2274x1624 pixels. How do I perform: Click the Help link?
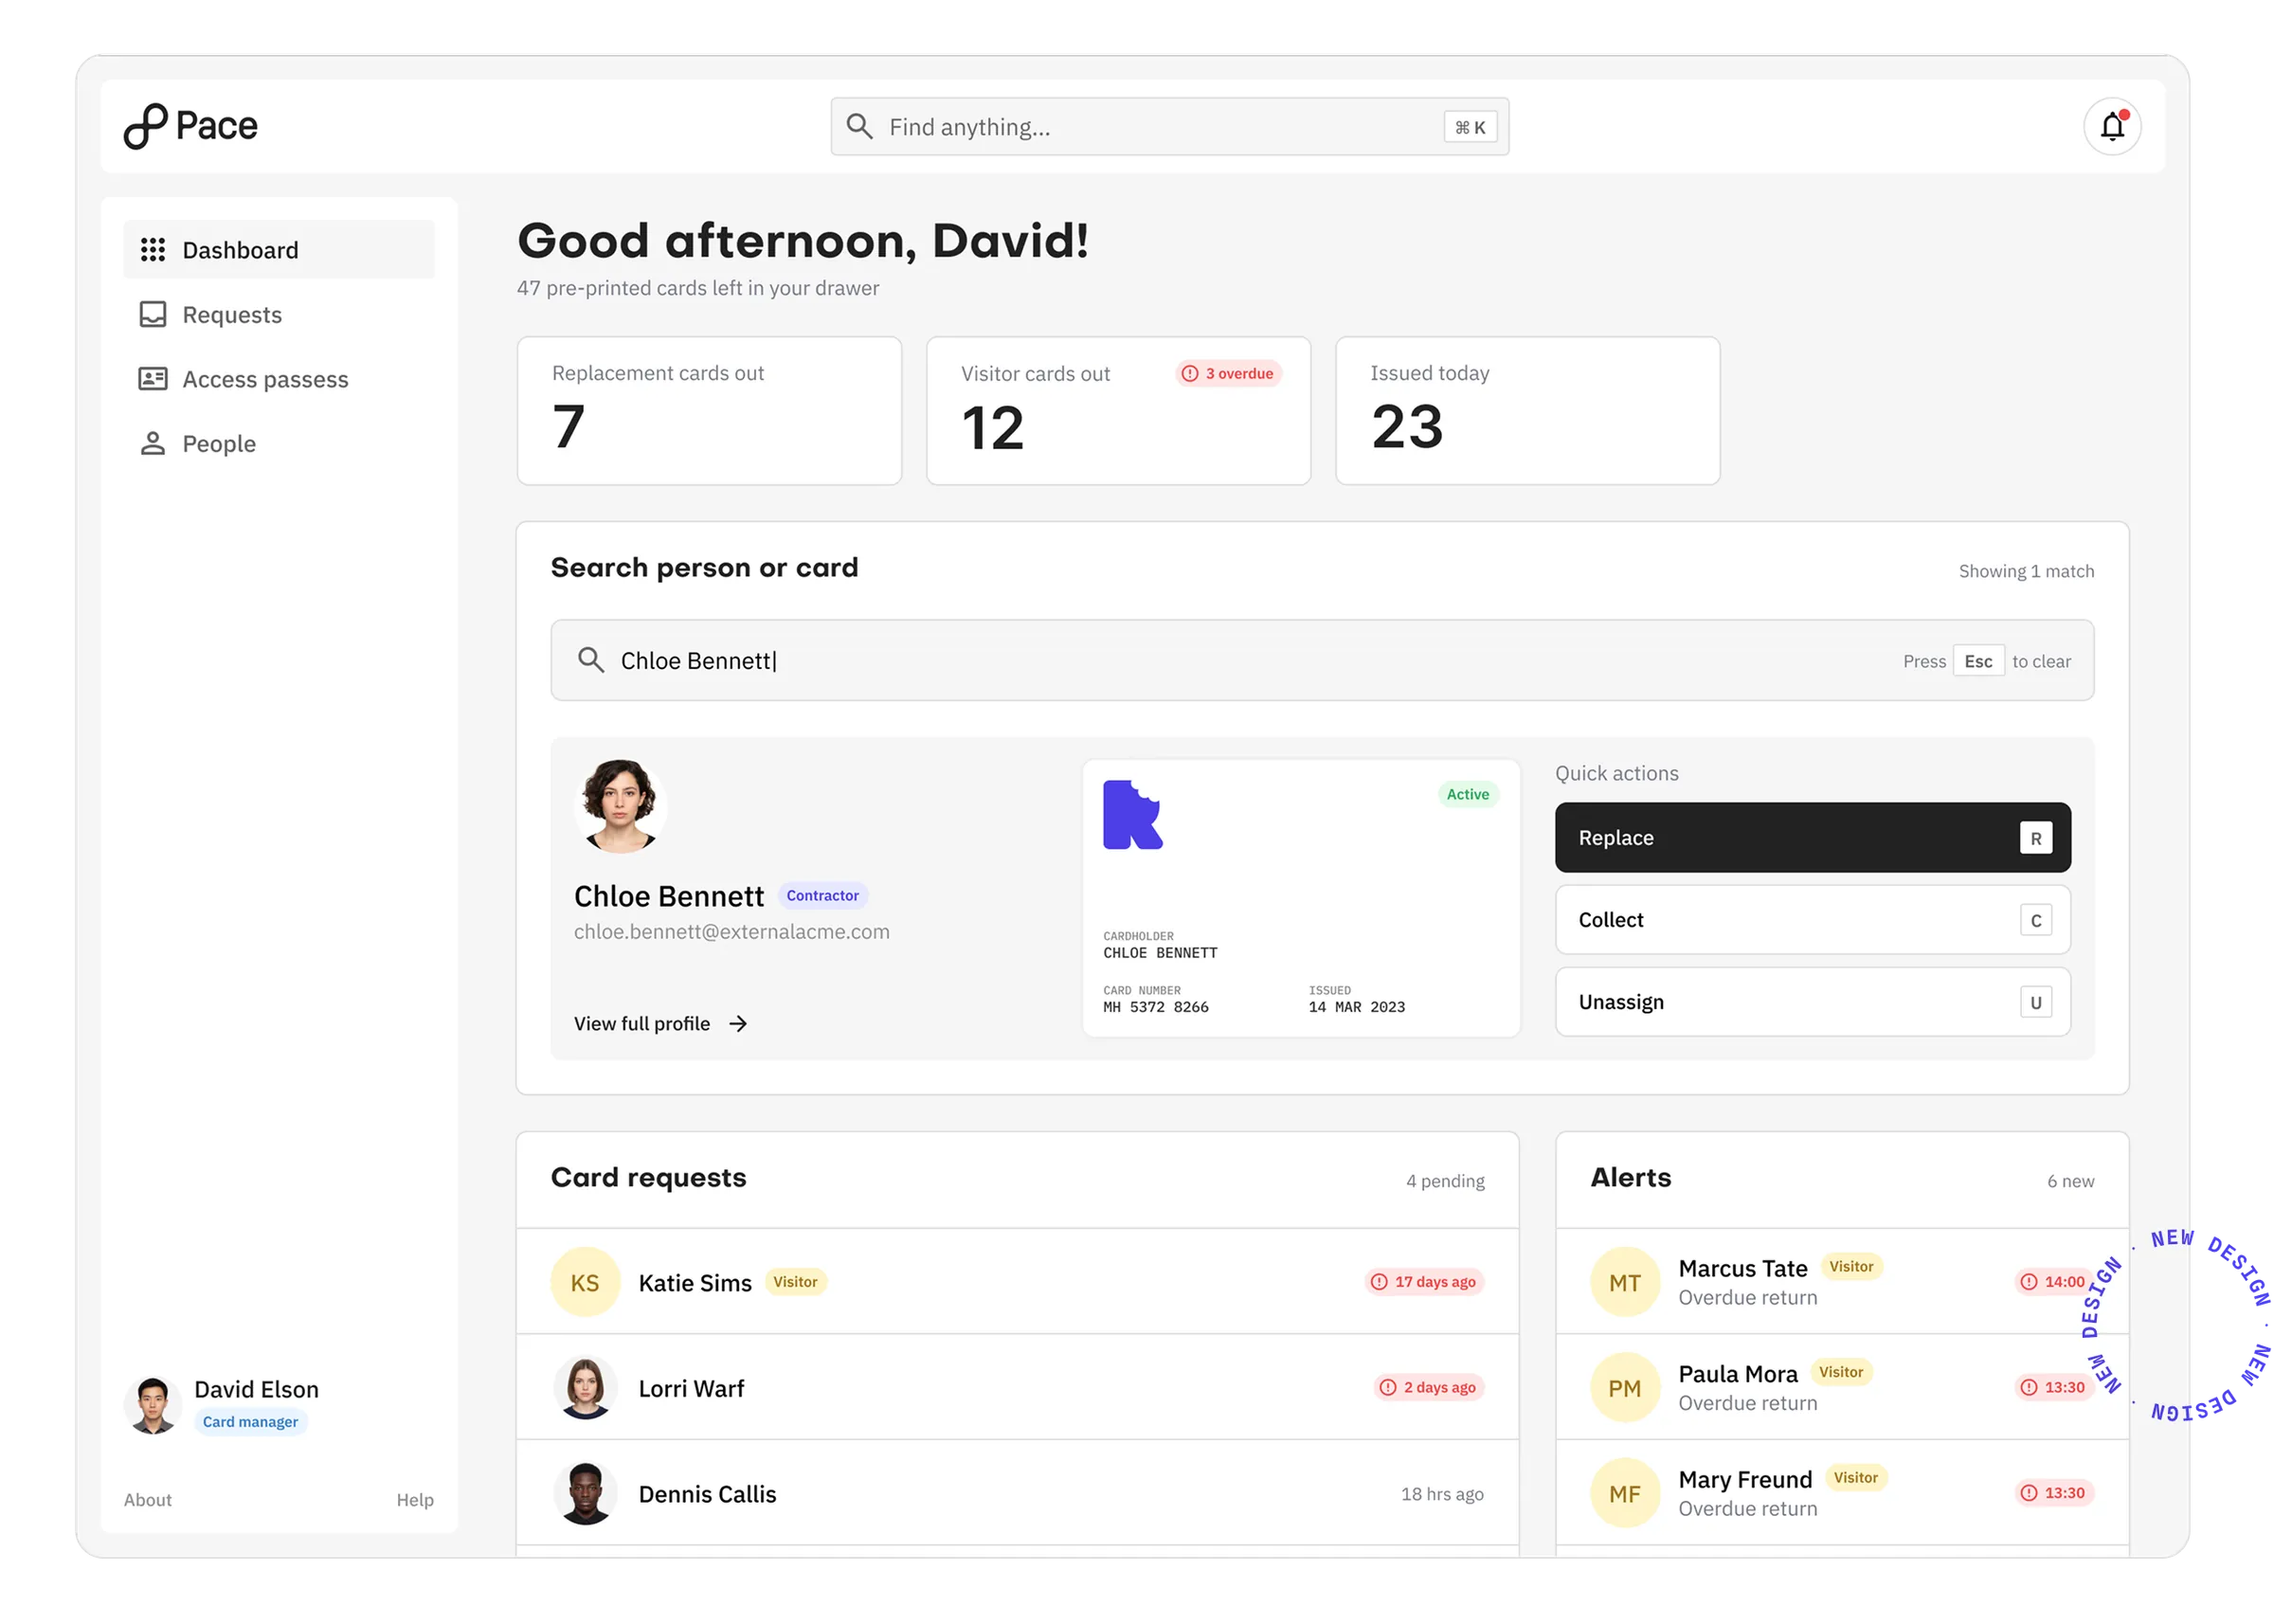pyautogui.click(x=415, y=1499)
